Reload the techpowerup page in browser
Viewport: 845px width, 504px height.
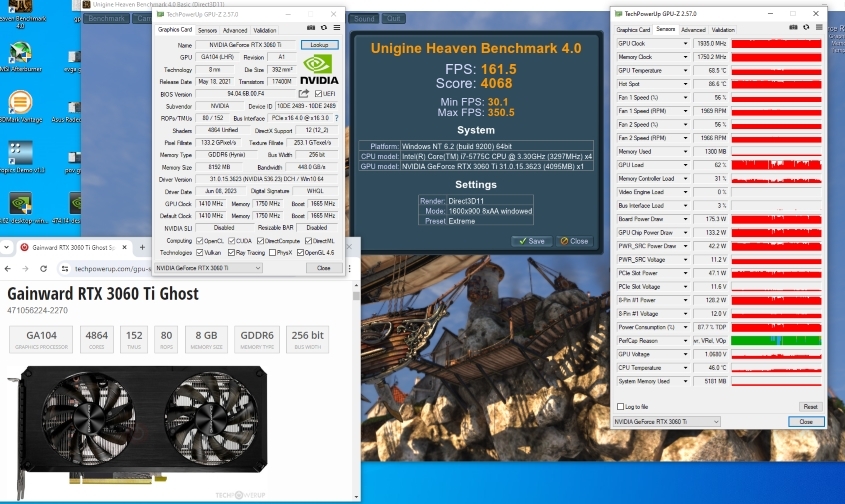pyautogui.click(x=44, y=268)
